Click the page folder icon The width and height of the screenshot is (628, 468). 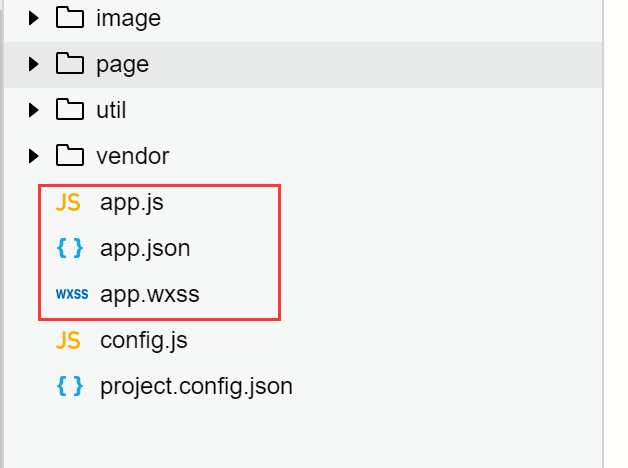(x=69, y=64)
